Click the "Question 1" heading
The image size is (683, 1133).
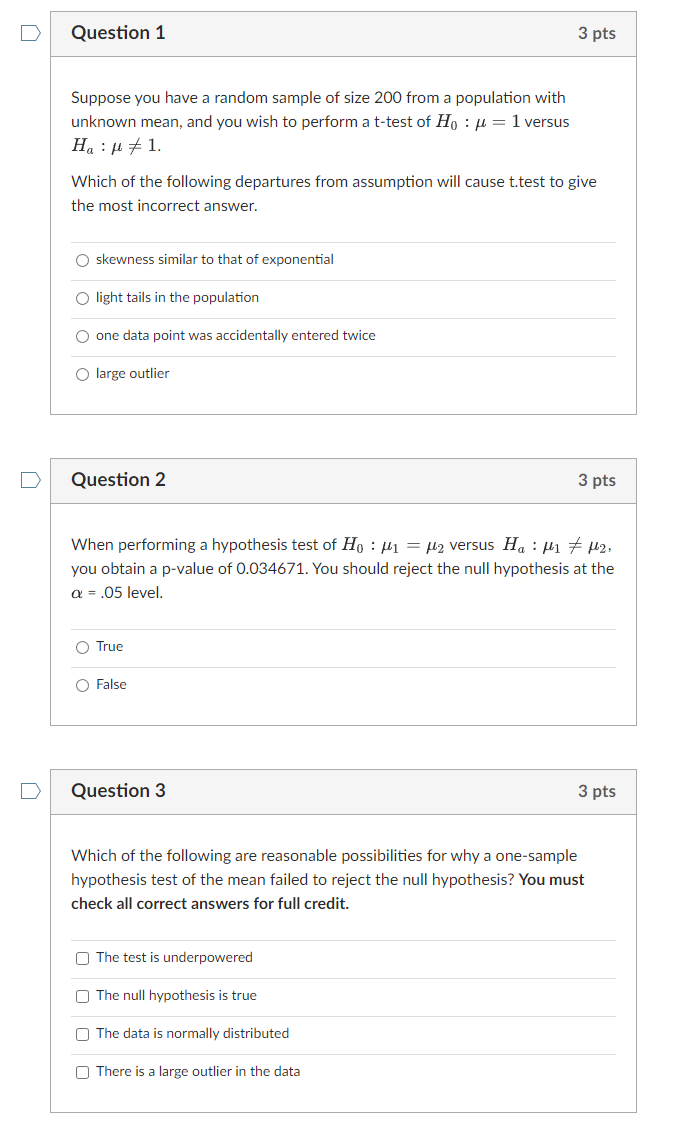(118, 33)
